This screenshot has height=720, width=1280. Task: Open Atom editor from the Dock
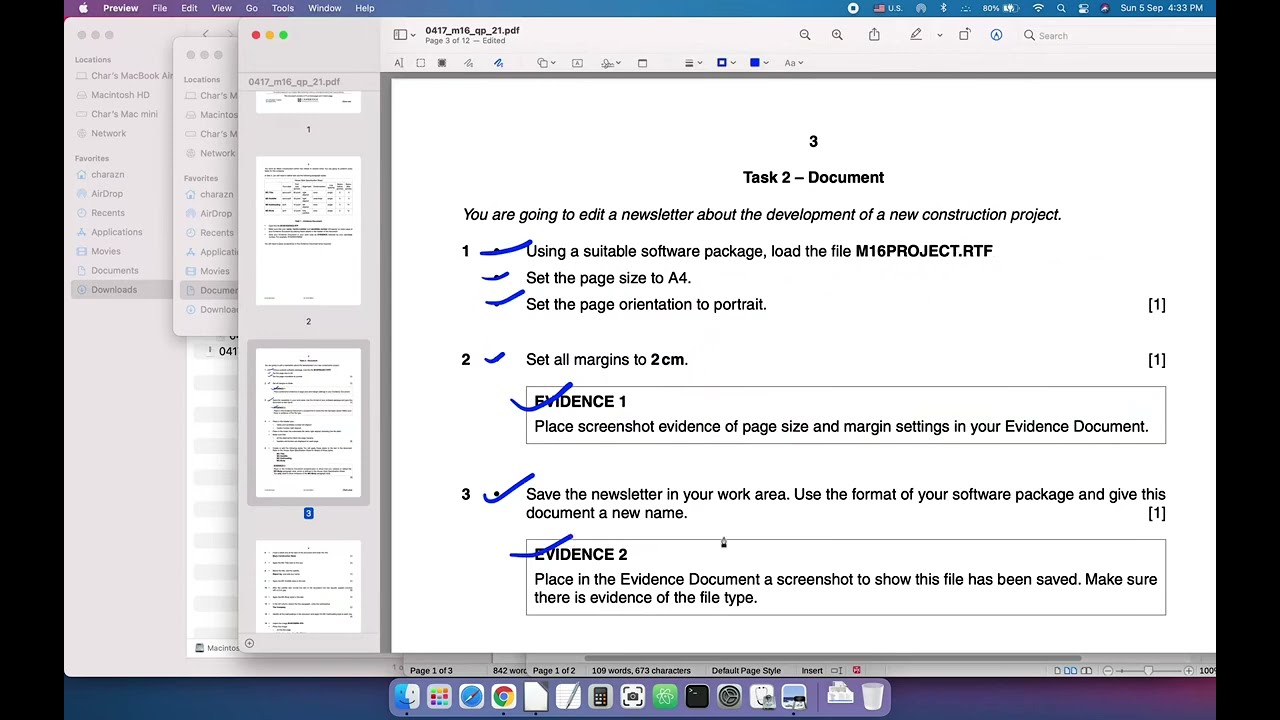[x=664, y=696]
